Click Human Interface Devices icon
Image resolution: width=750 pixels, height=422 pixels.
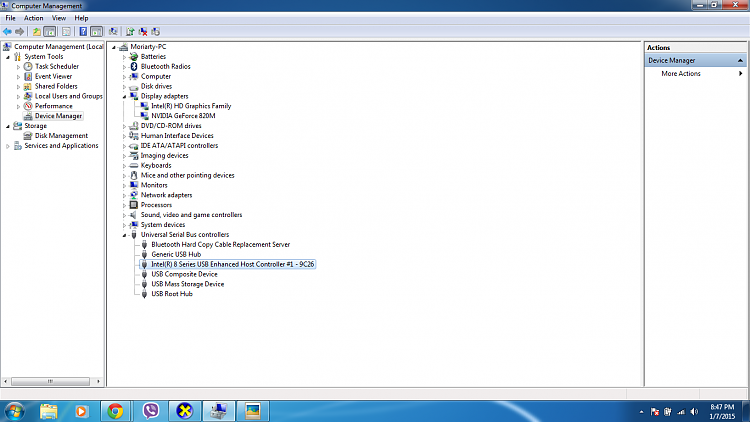click(x=134, y=136)
